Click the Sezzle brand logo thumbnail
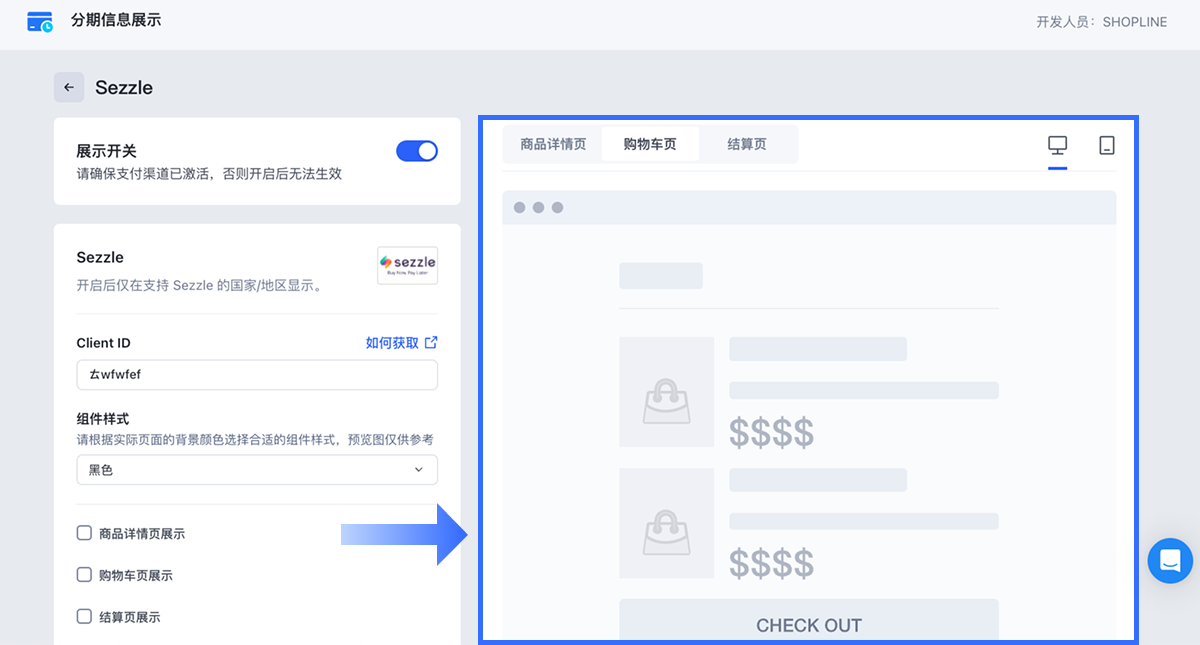 click(407, 265)
